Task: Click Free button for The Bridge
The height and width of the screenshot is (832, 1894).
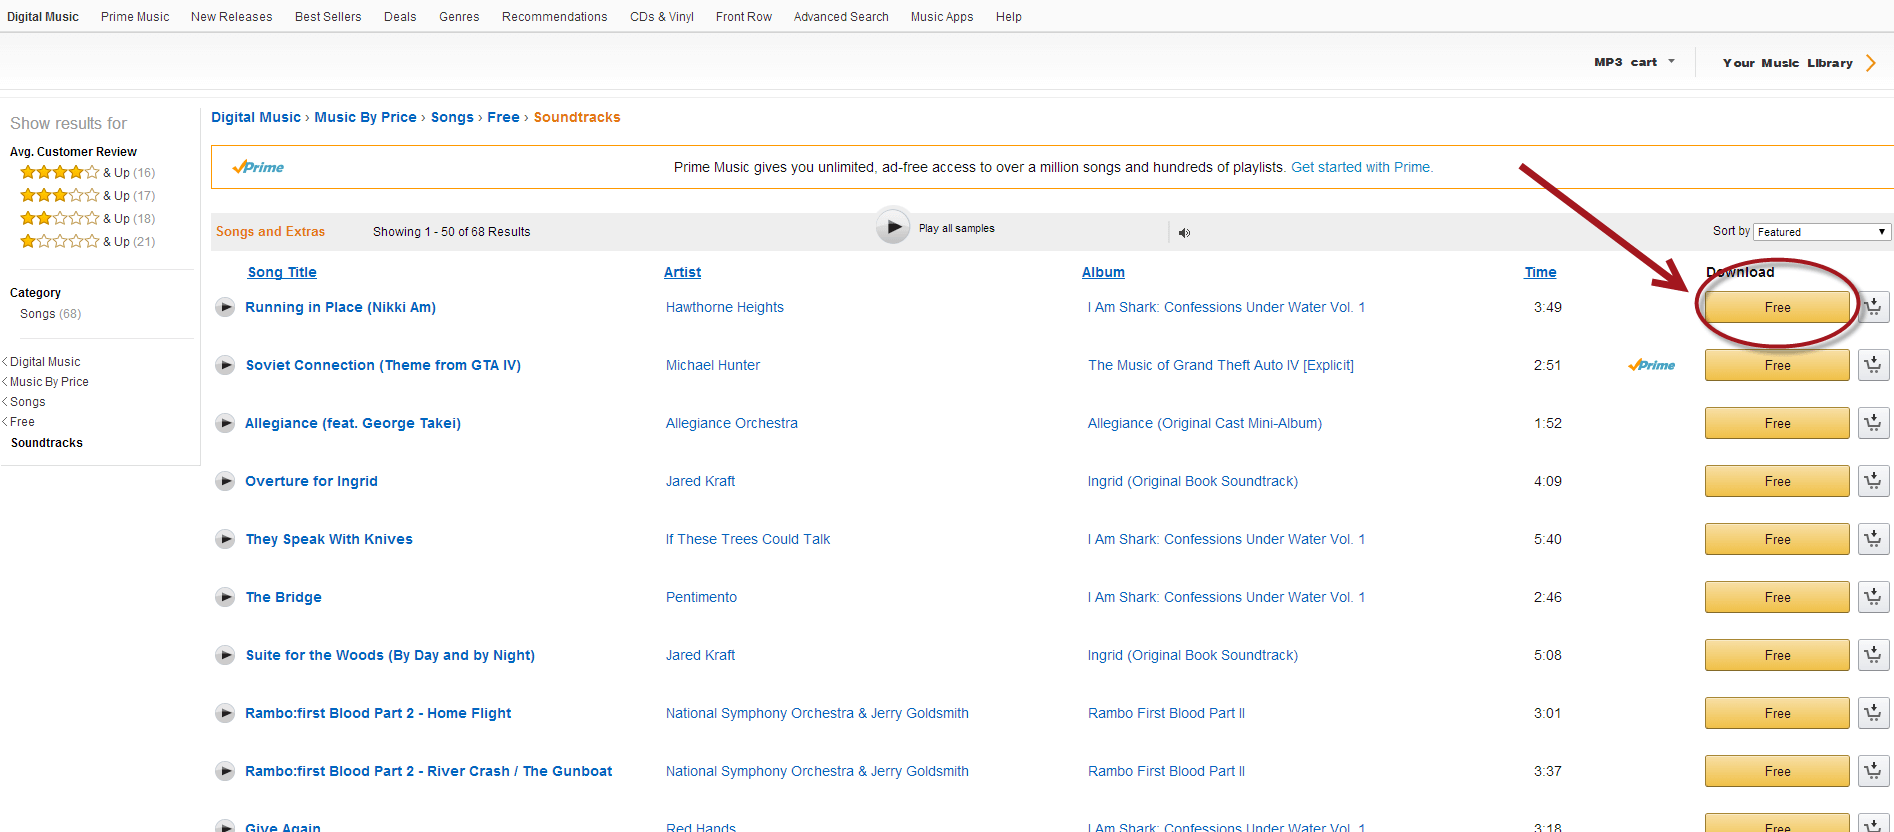Action: [1777, 597]
